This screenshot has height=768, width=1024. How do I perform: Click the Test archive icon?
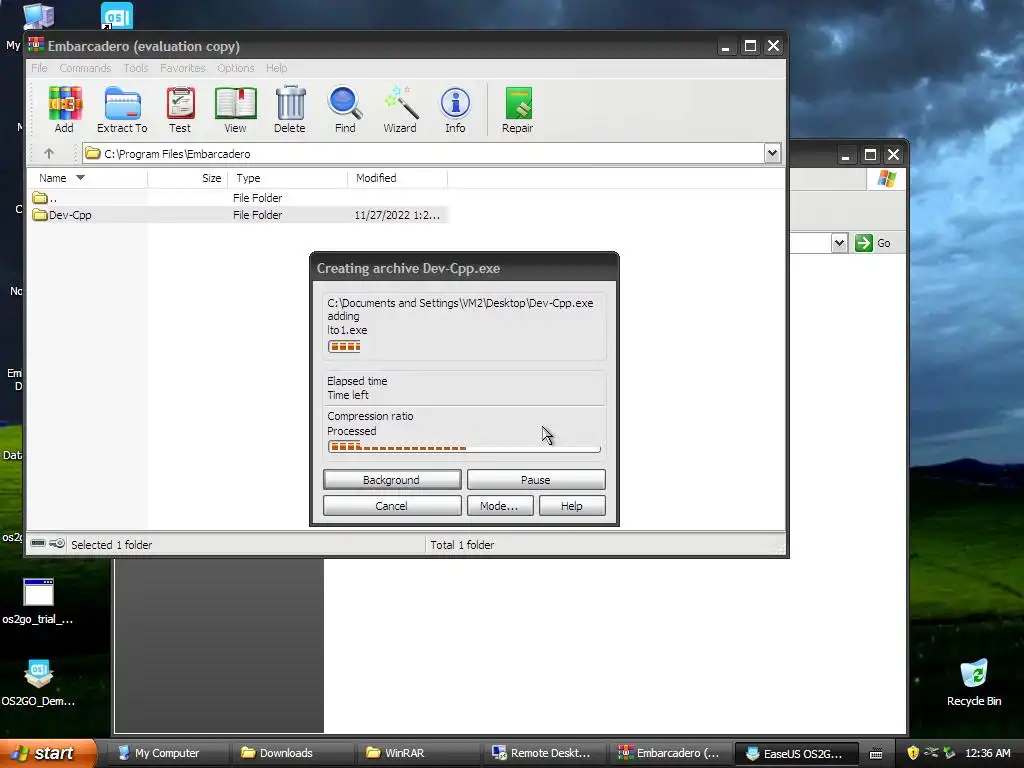[180, 109]
